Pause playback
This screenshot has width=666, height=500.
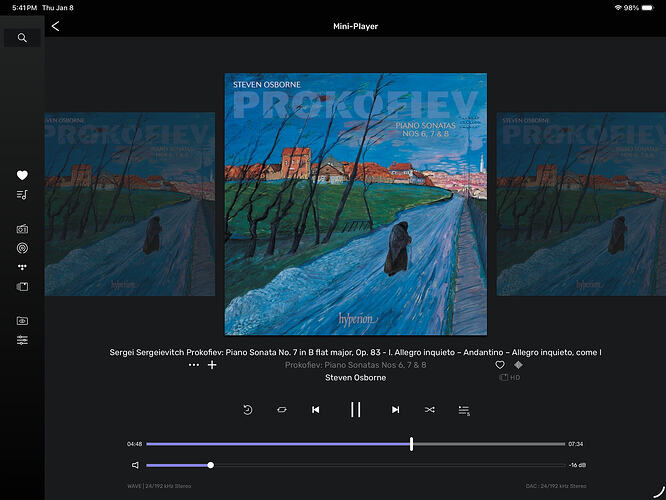pos(356,410)
